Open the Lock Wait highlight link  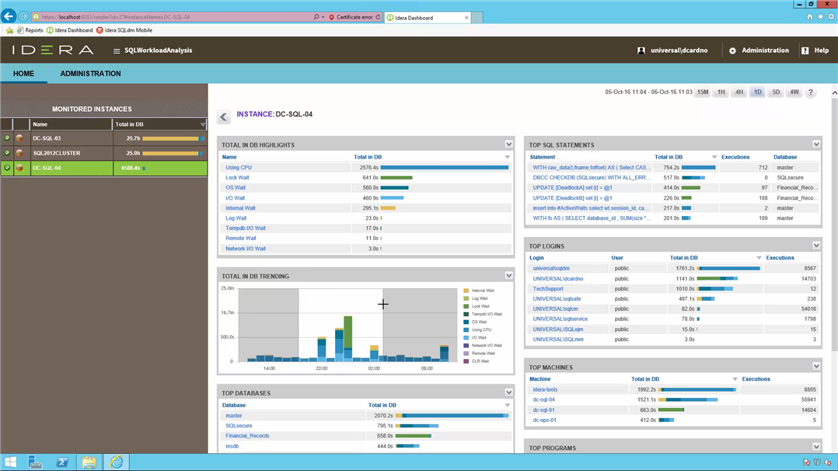click(237, 177)
